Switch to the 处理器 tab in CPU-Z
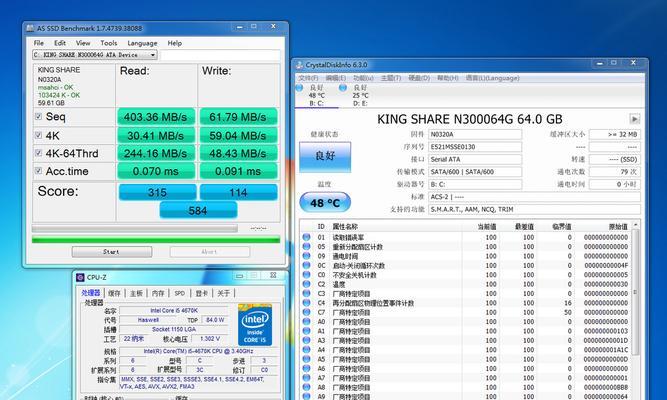Image resolution: width=667 pixels, height=400 pixels. pos(91,293)
